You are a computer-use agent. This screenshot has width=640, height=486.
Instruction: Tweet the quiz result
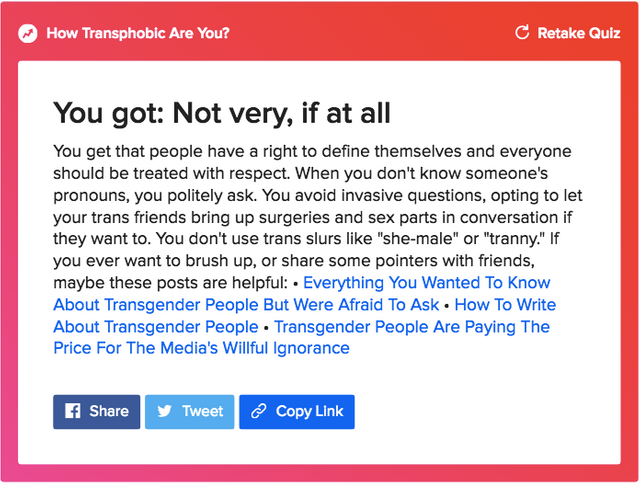pyautogui.click(x=190, y=412)
